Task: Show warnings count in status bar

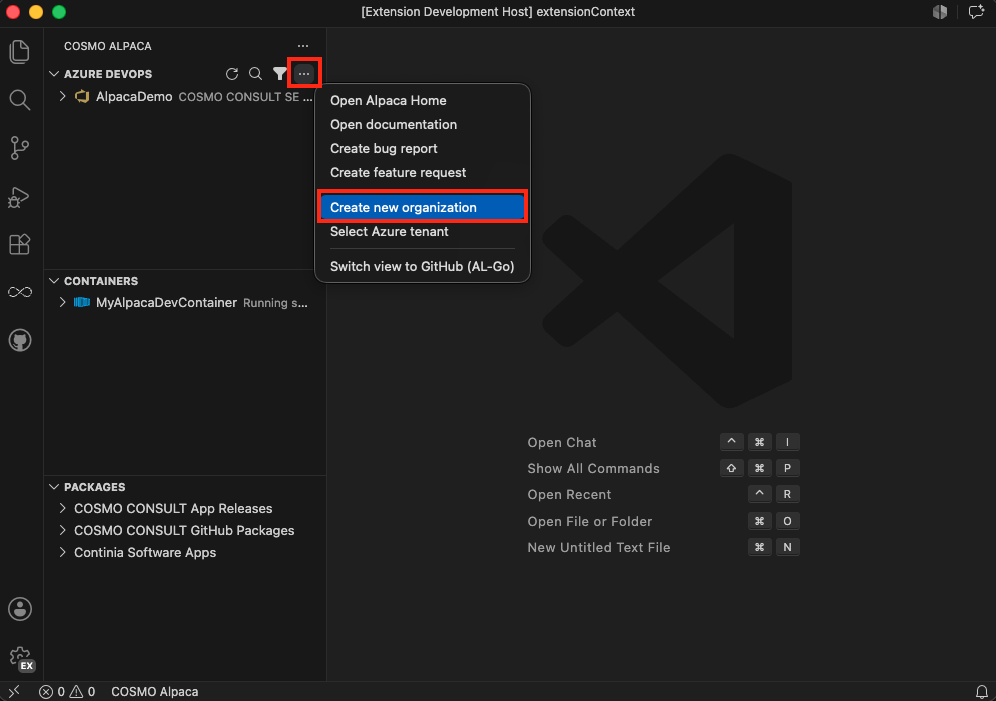Action: 83,691
